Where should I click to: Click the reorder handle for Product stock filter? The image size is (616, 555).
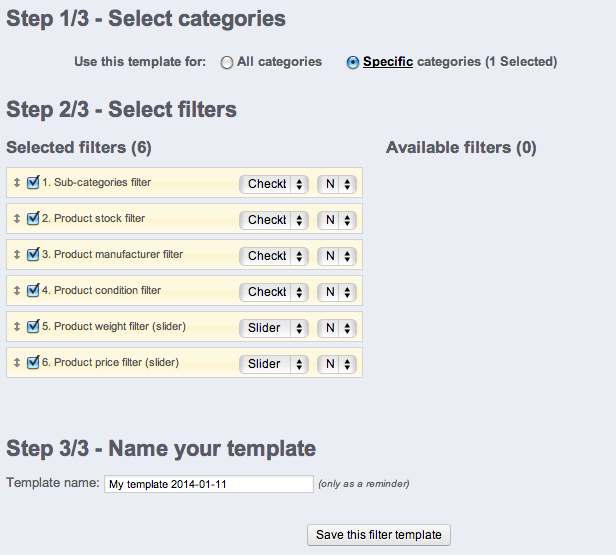pyautogui.click(x=16, y=218)
